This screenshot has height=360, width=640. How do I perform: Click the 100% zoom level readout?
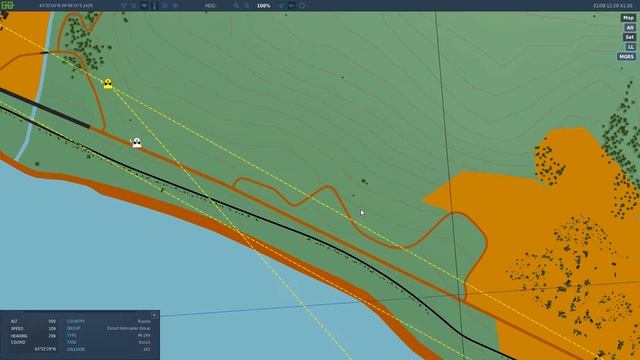click(x=263, y=6)
